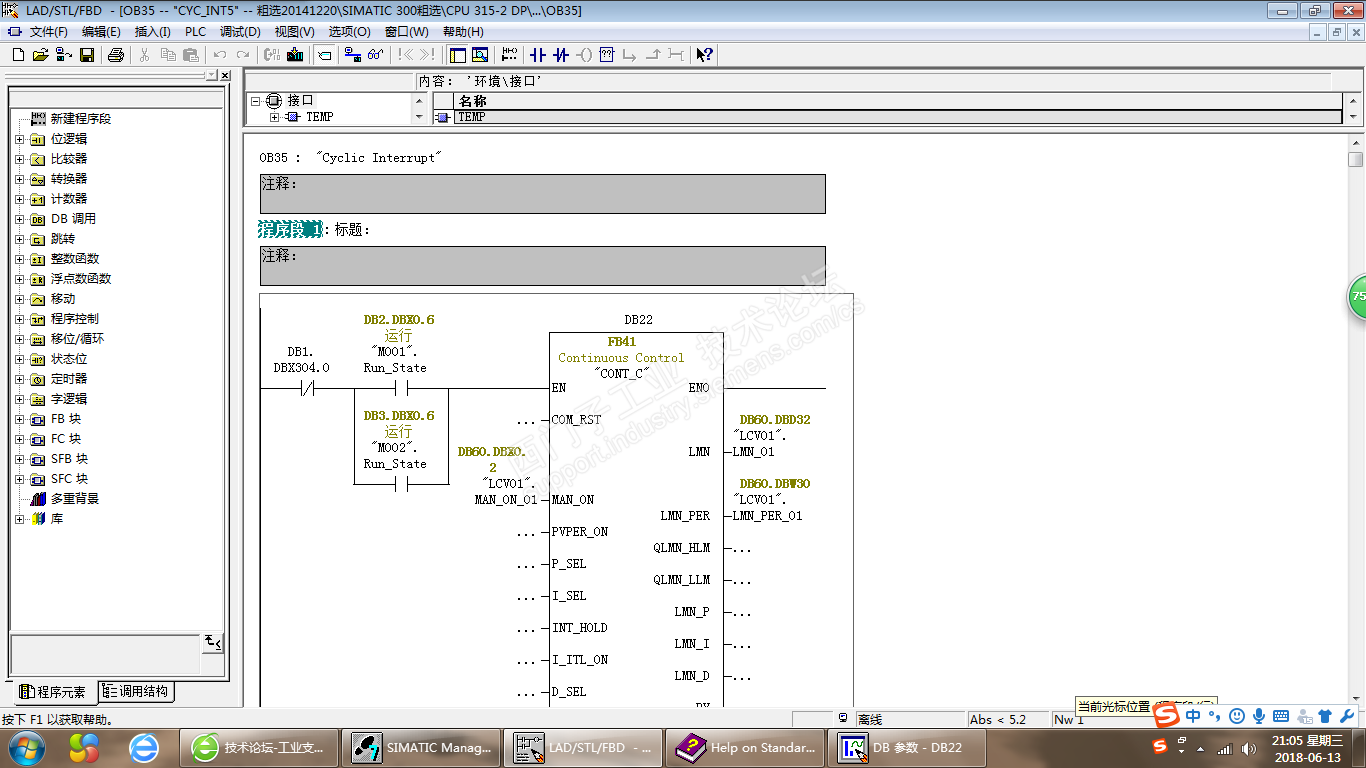Click the connection line icon
The image size is (1366, 768).
coord(676,55)
